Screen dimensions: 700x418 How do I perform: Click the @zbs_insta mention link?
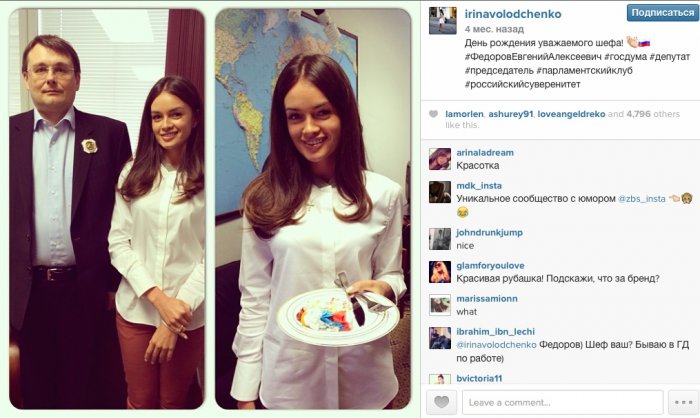tap(642, 199)
